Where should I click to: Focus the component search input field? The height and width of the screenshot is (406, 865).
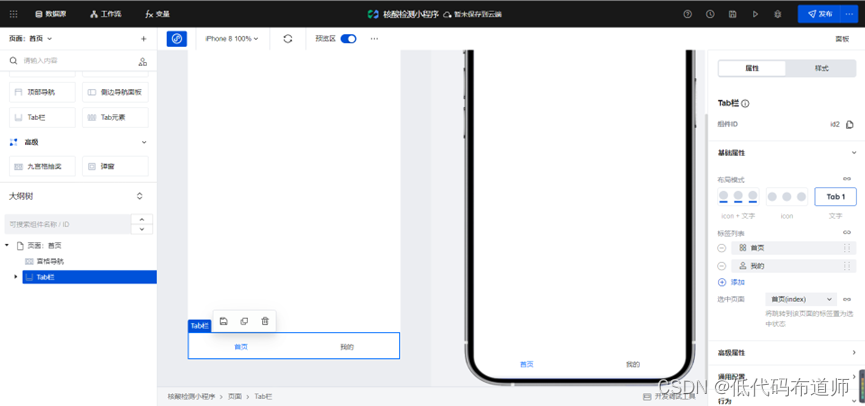pos(72,61)
